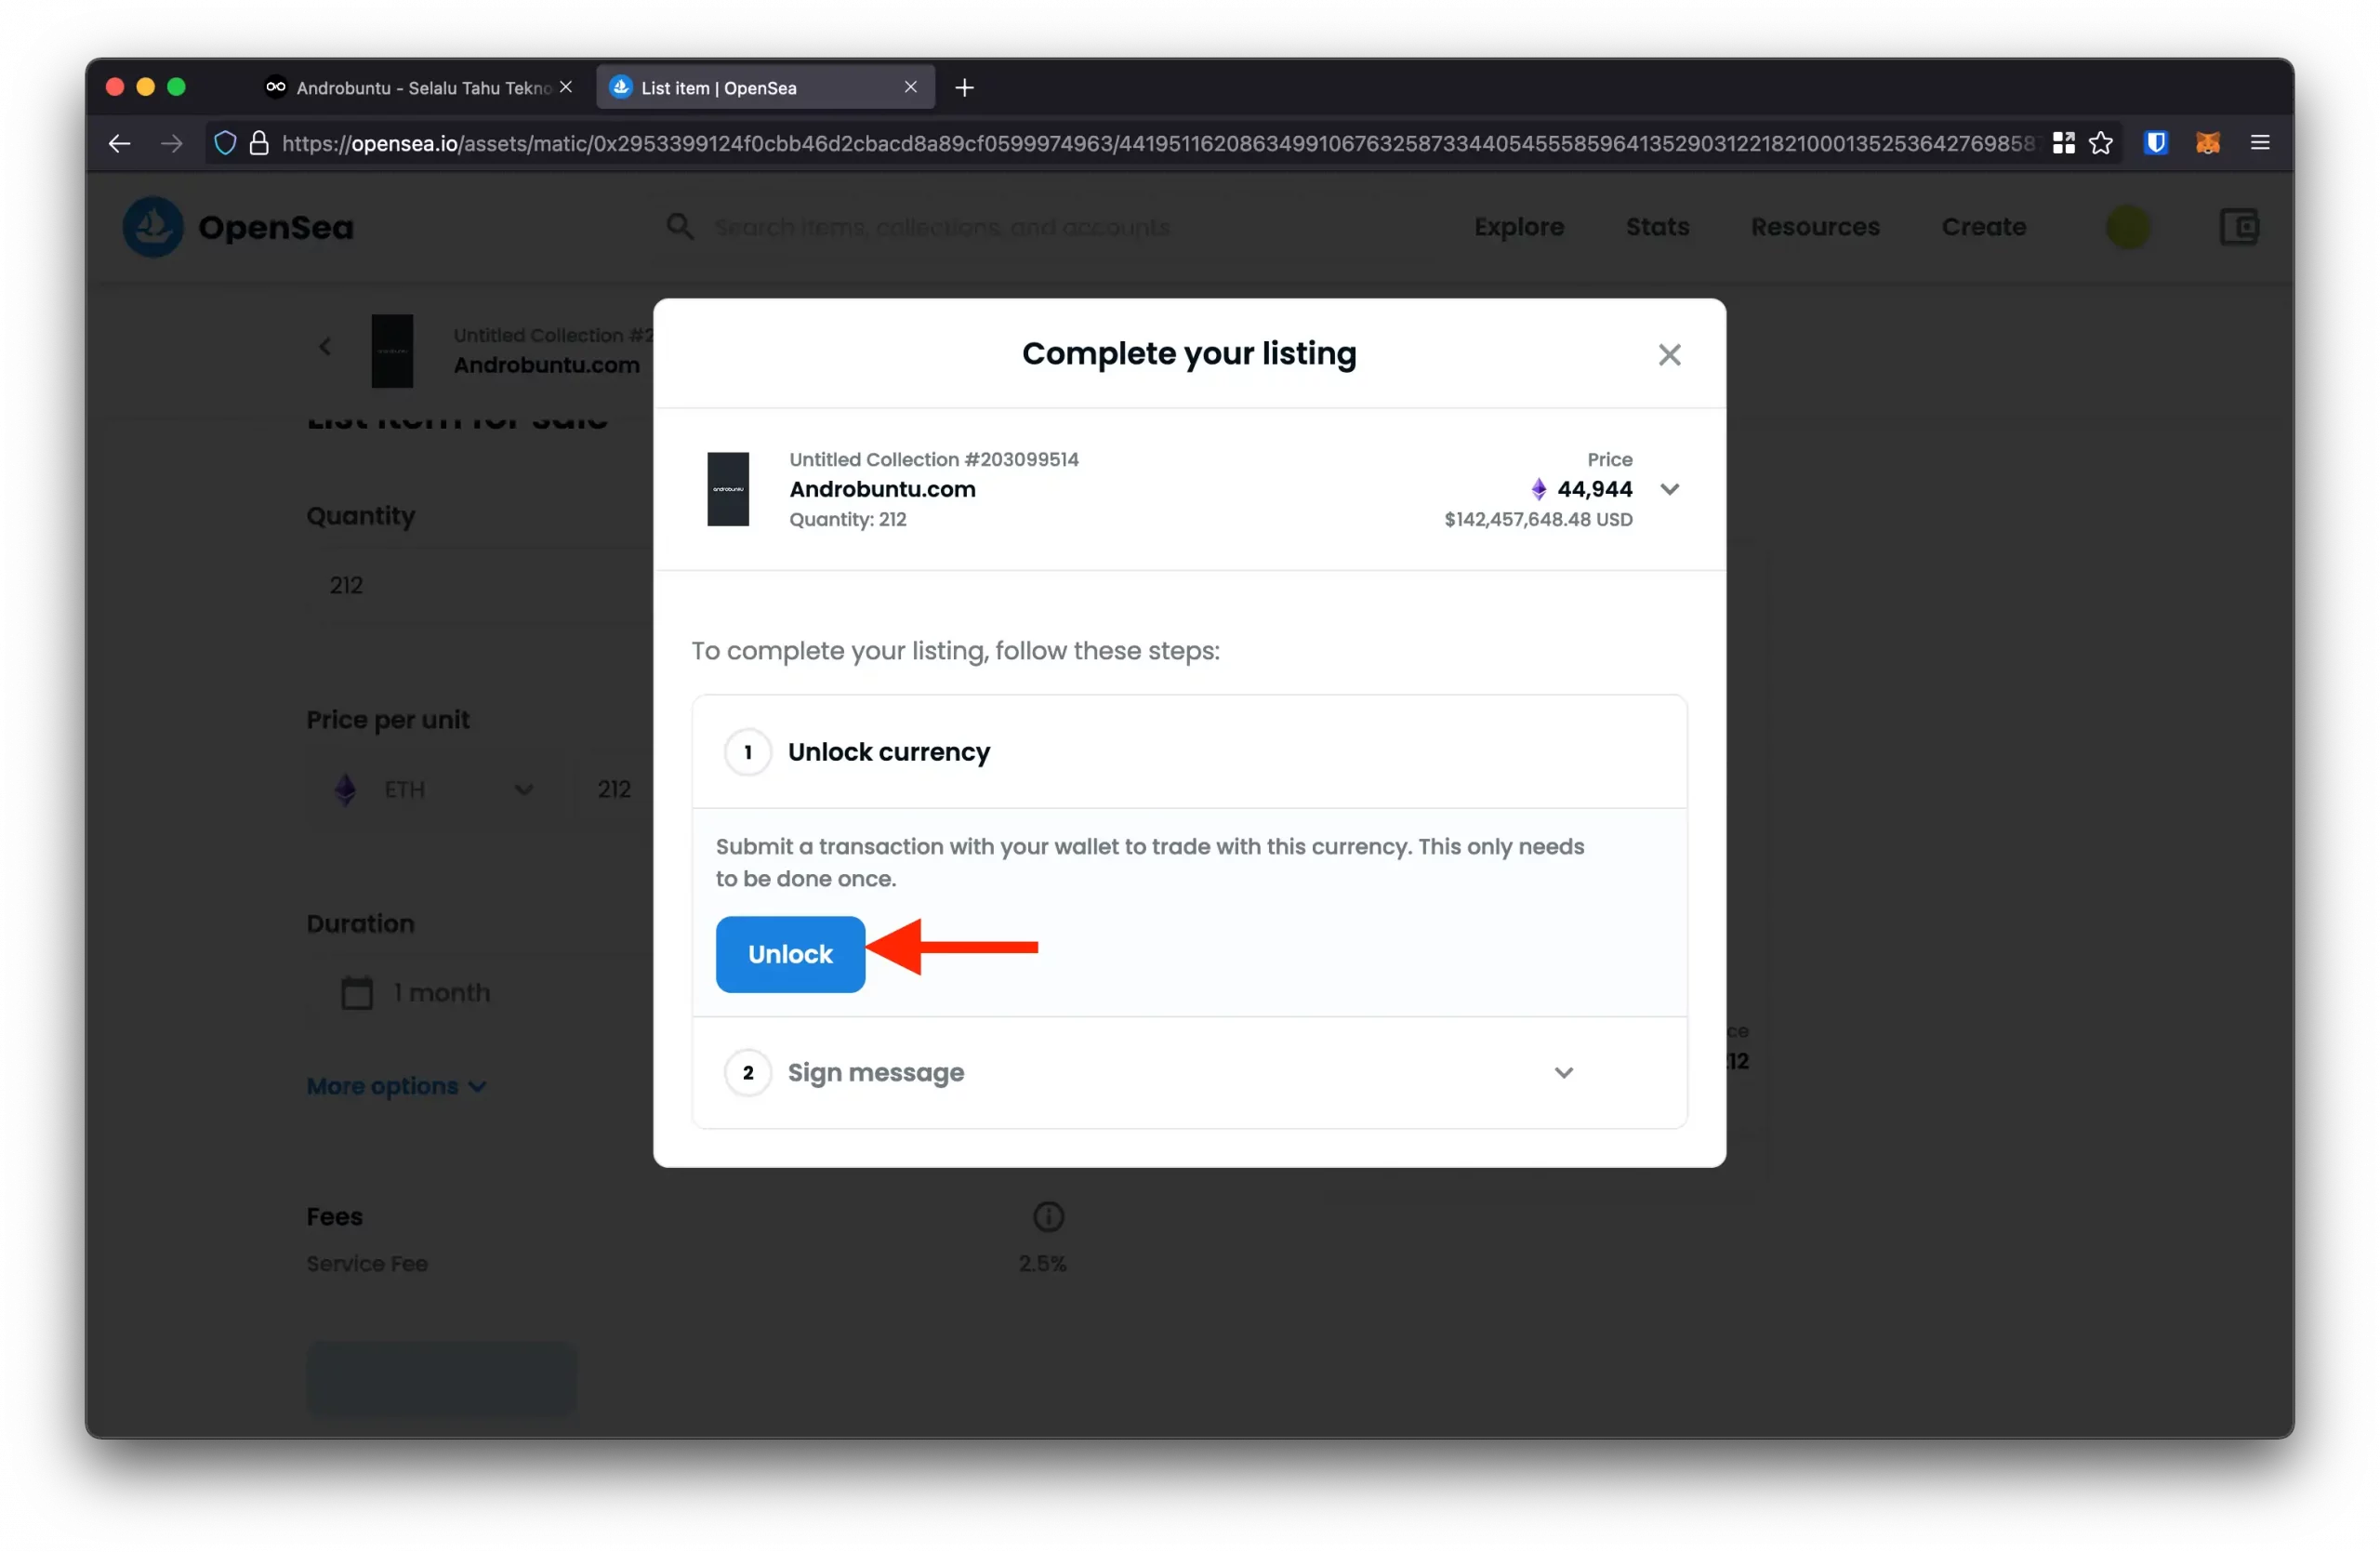Viewport: 2380px width, 1552px height.
Task: Expand the Sign message step
Action: pos(1563,1073)
